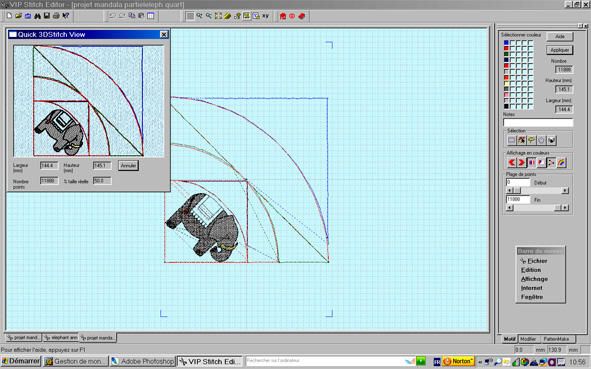591x369 pixels.
Task: Click the Début range slider right arrow
Action: 565,191
